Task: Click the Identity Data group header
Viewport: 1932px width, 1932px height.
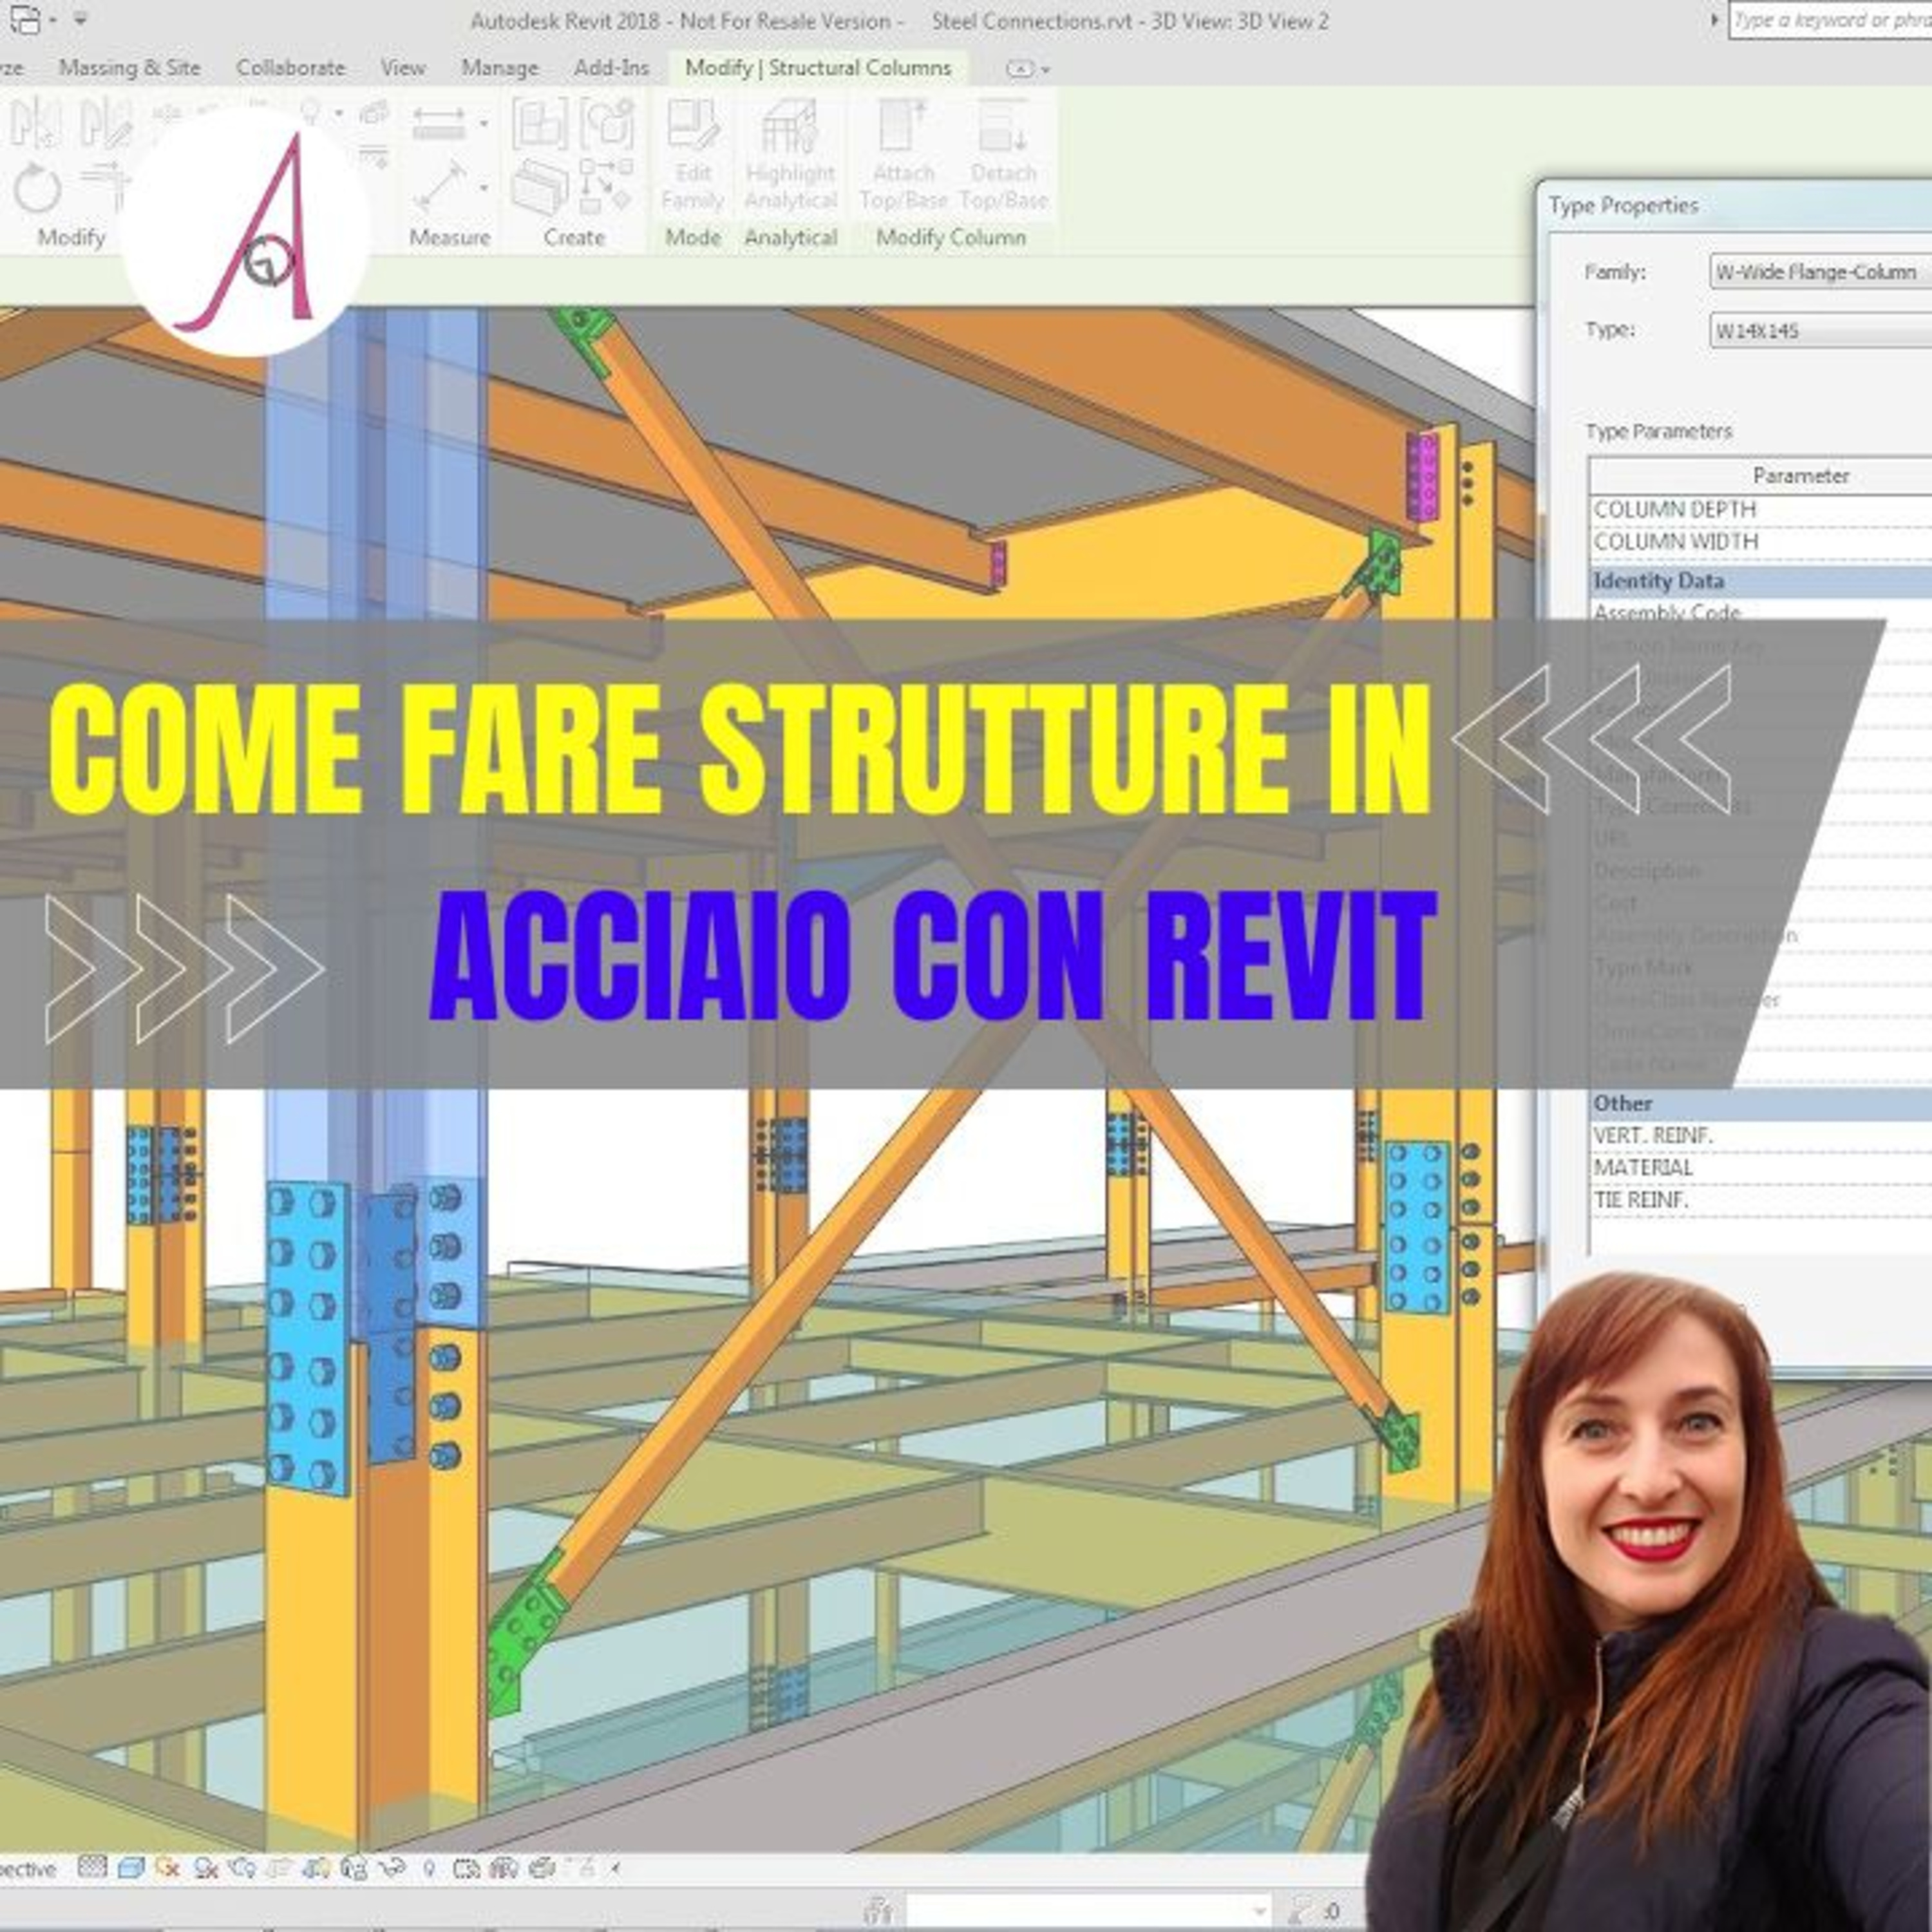Action: pyautogui.click(x=1762, y=581)
